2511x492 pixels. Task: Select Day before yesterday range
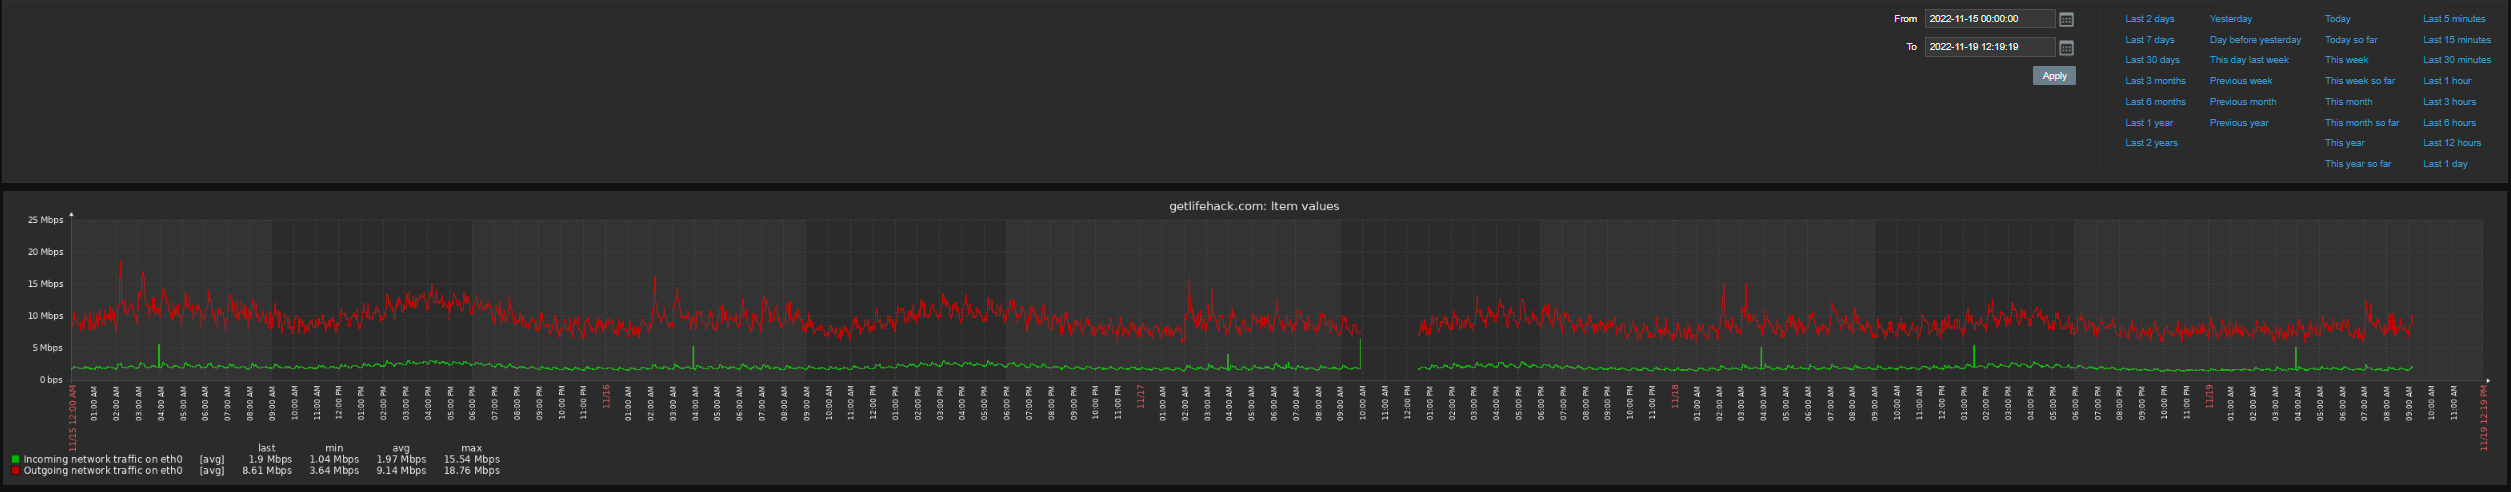[x=2255, y=40]
